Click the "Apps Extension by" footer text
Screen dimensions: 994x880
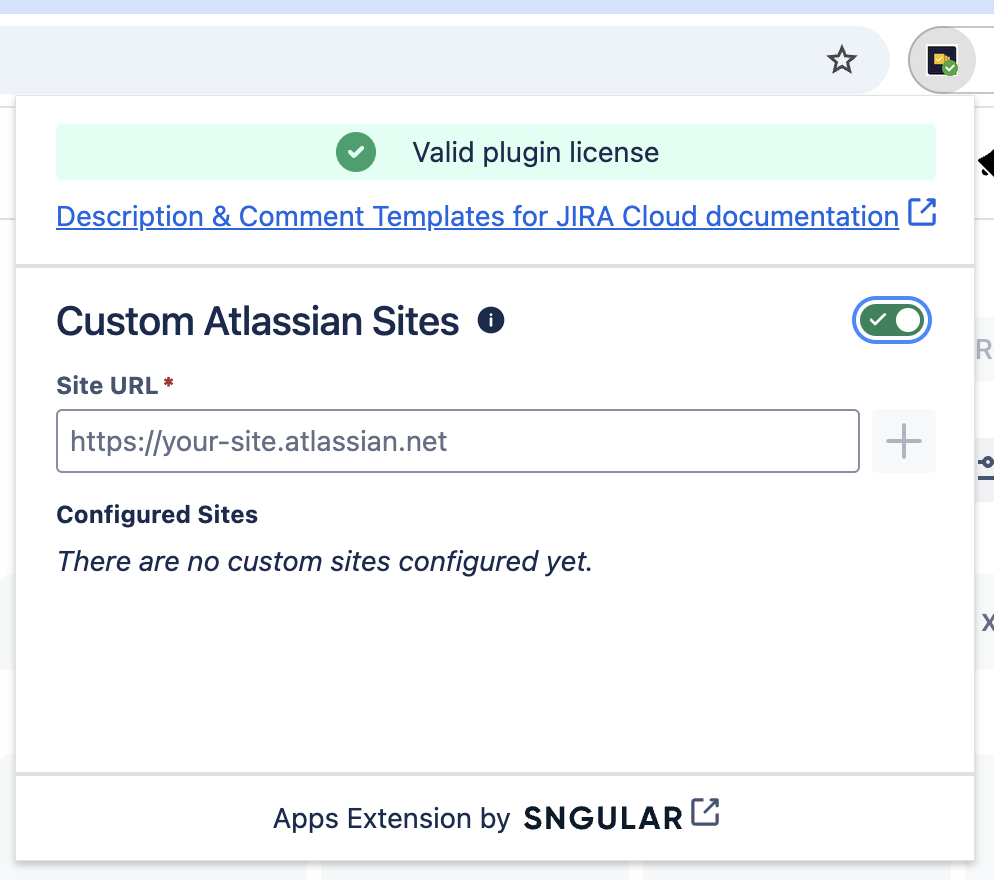[391, 819]
